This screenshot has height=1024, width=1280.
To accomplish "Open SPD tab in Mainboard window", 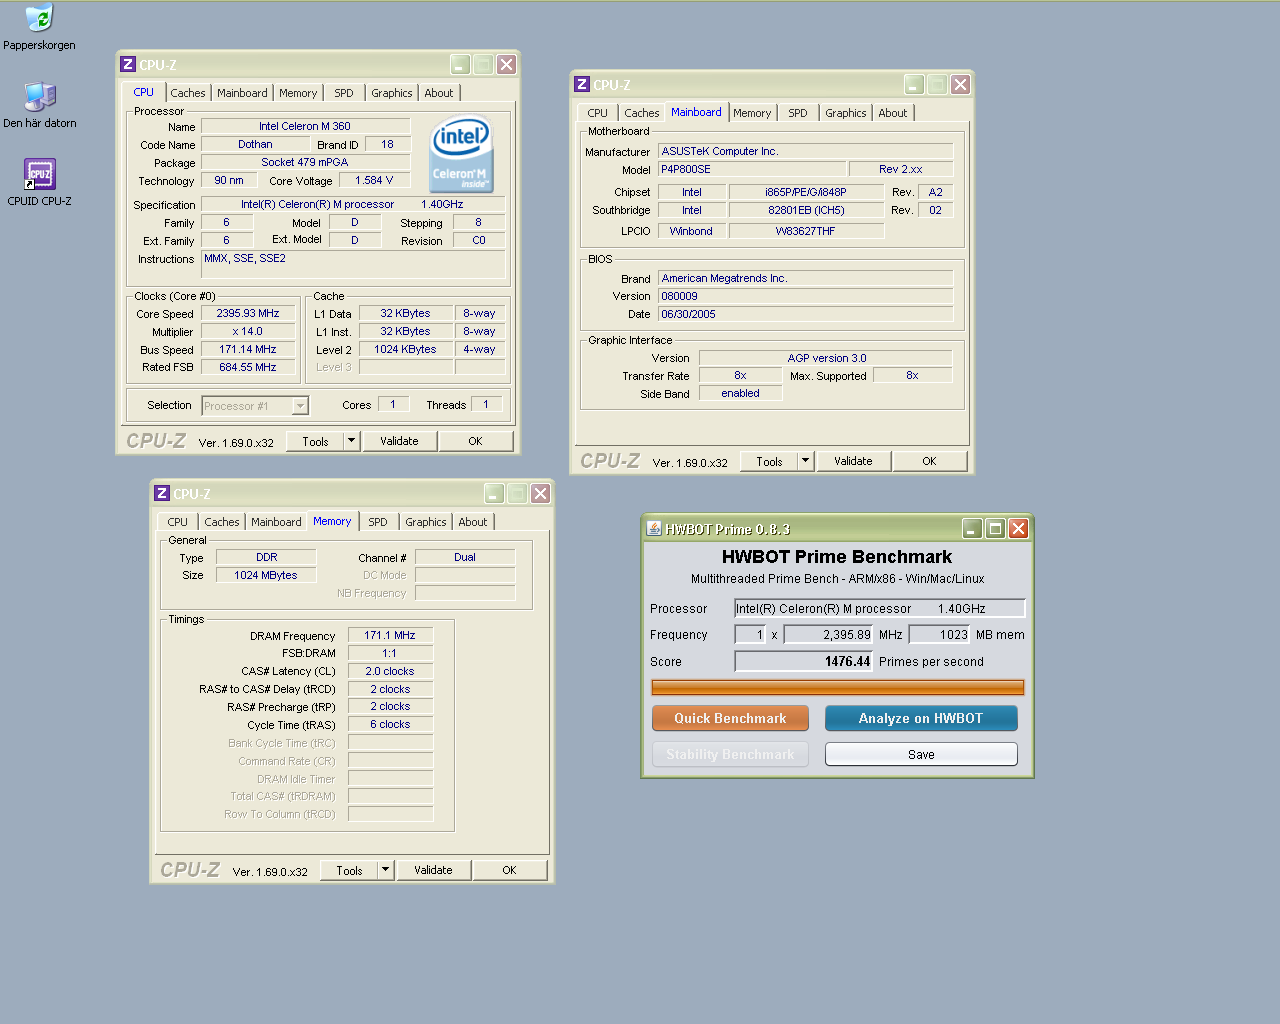I will [x=798, y=113].
